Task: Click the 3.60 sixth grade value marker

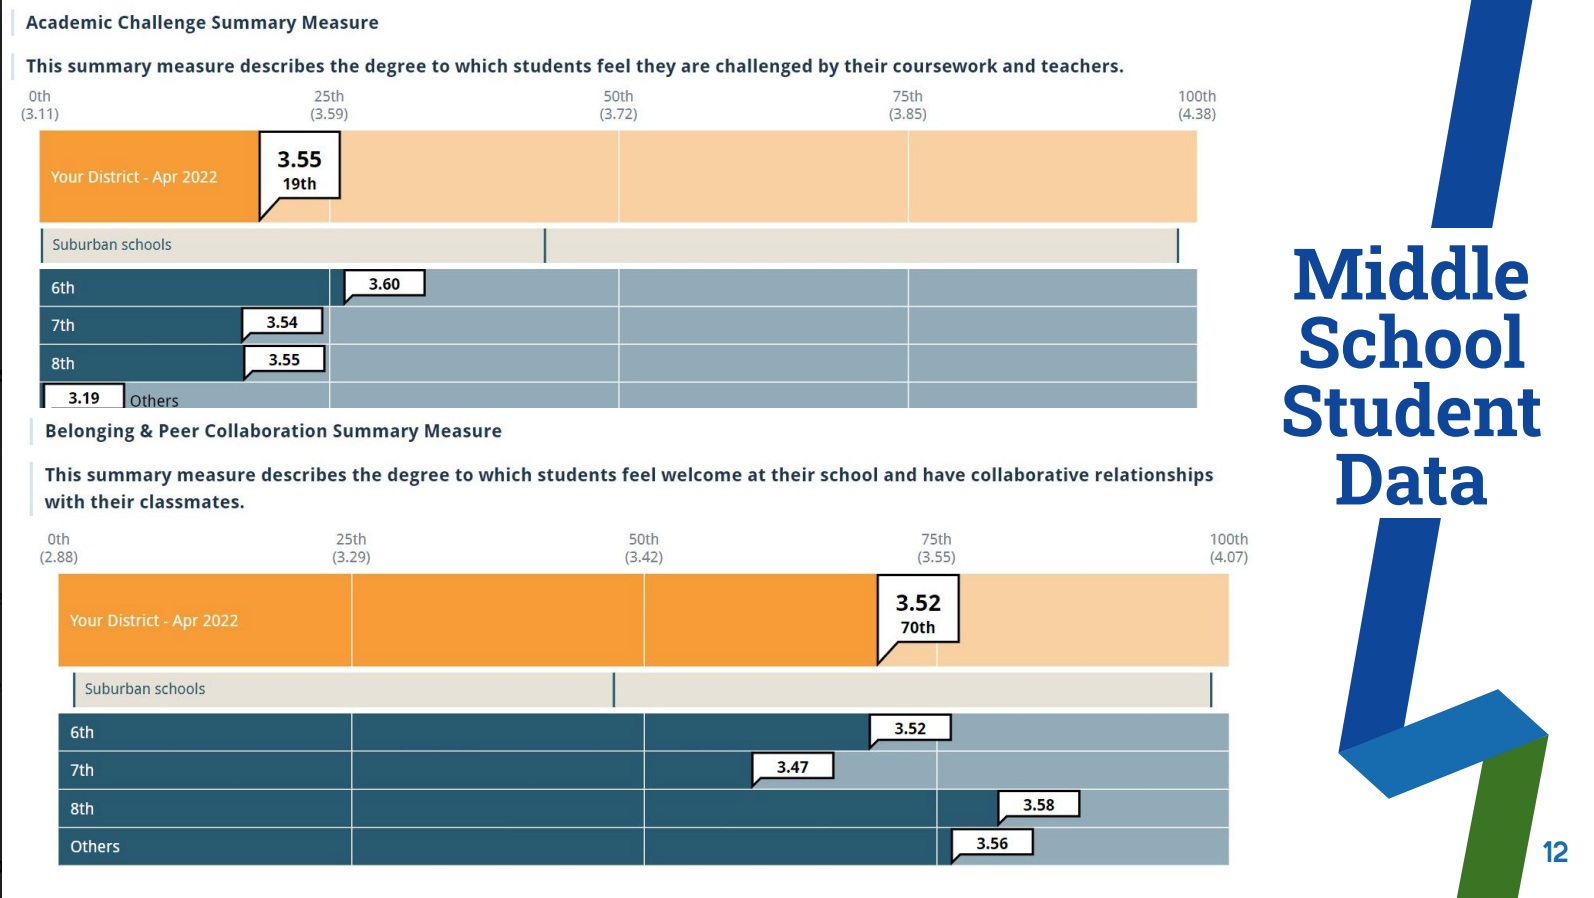Action: click(384, 284)
